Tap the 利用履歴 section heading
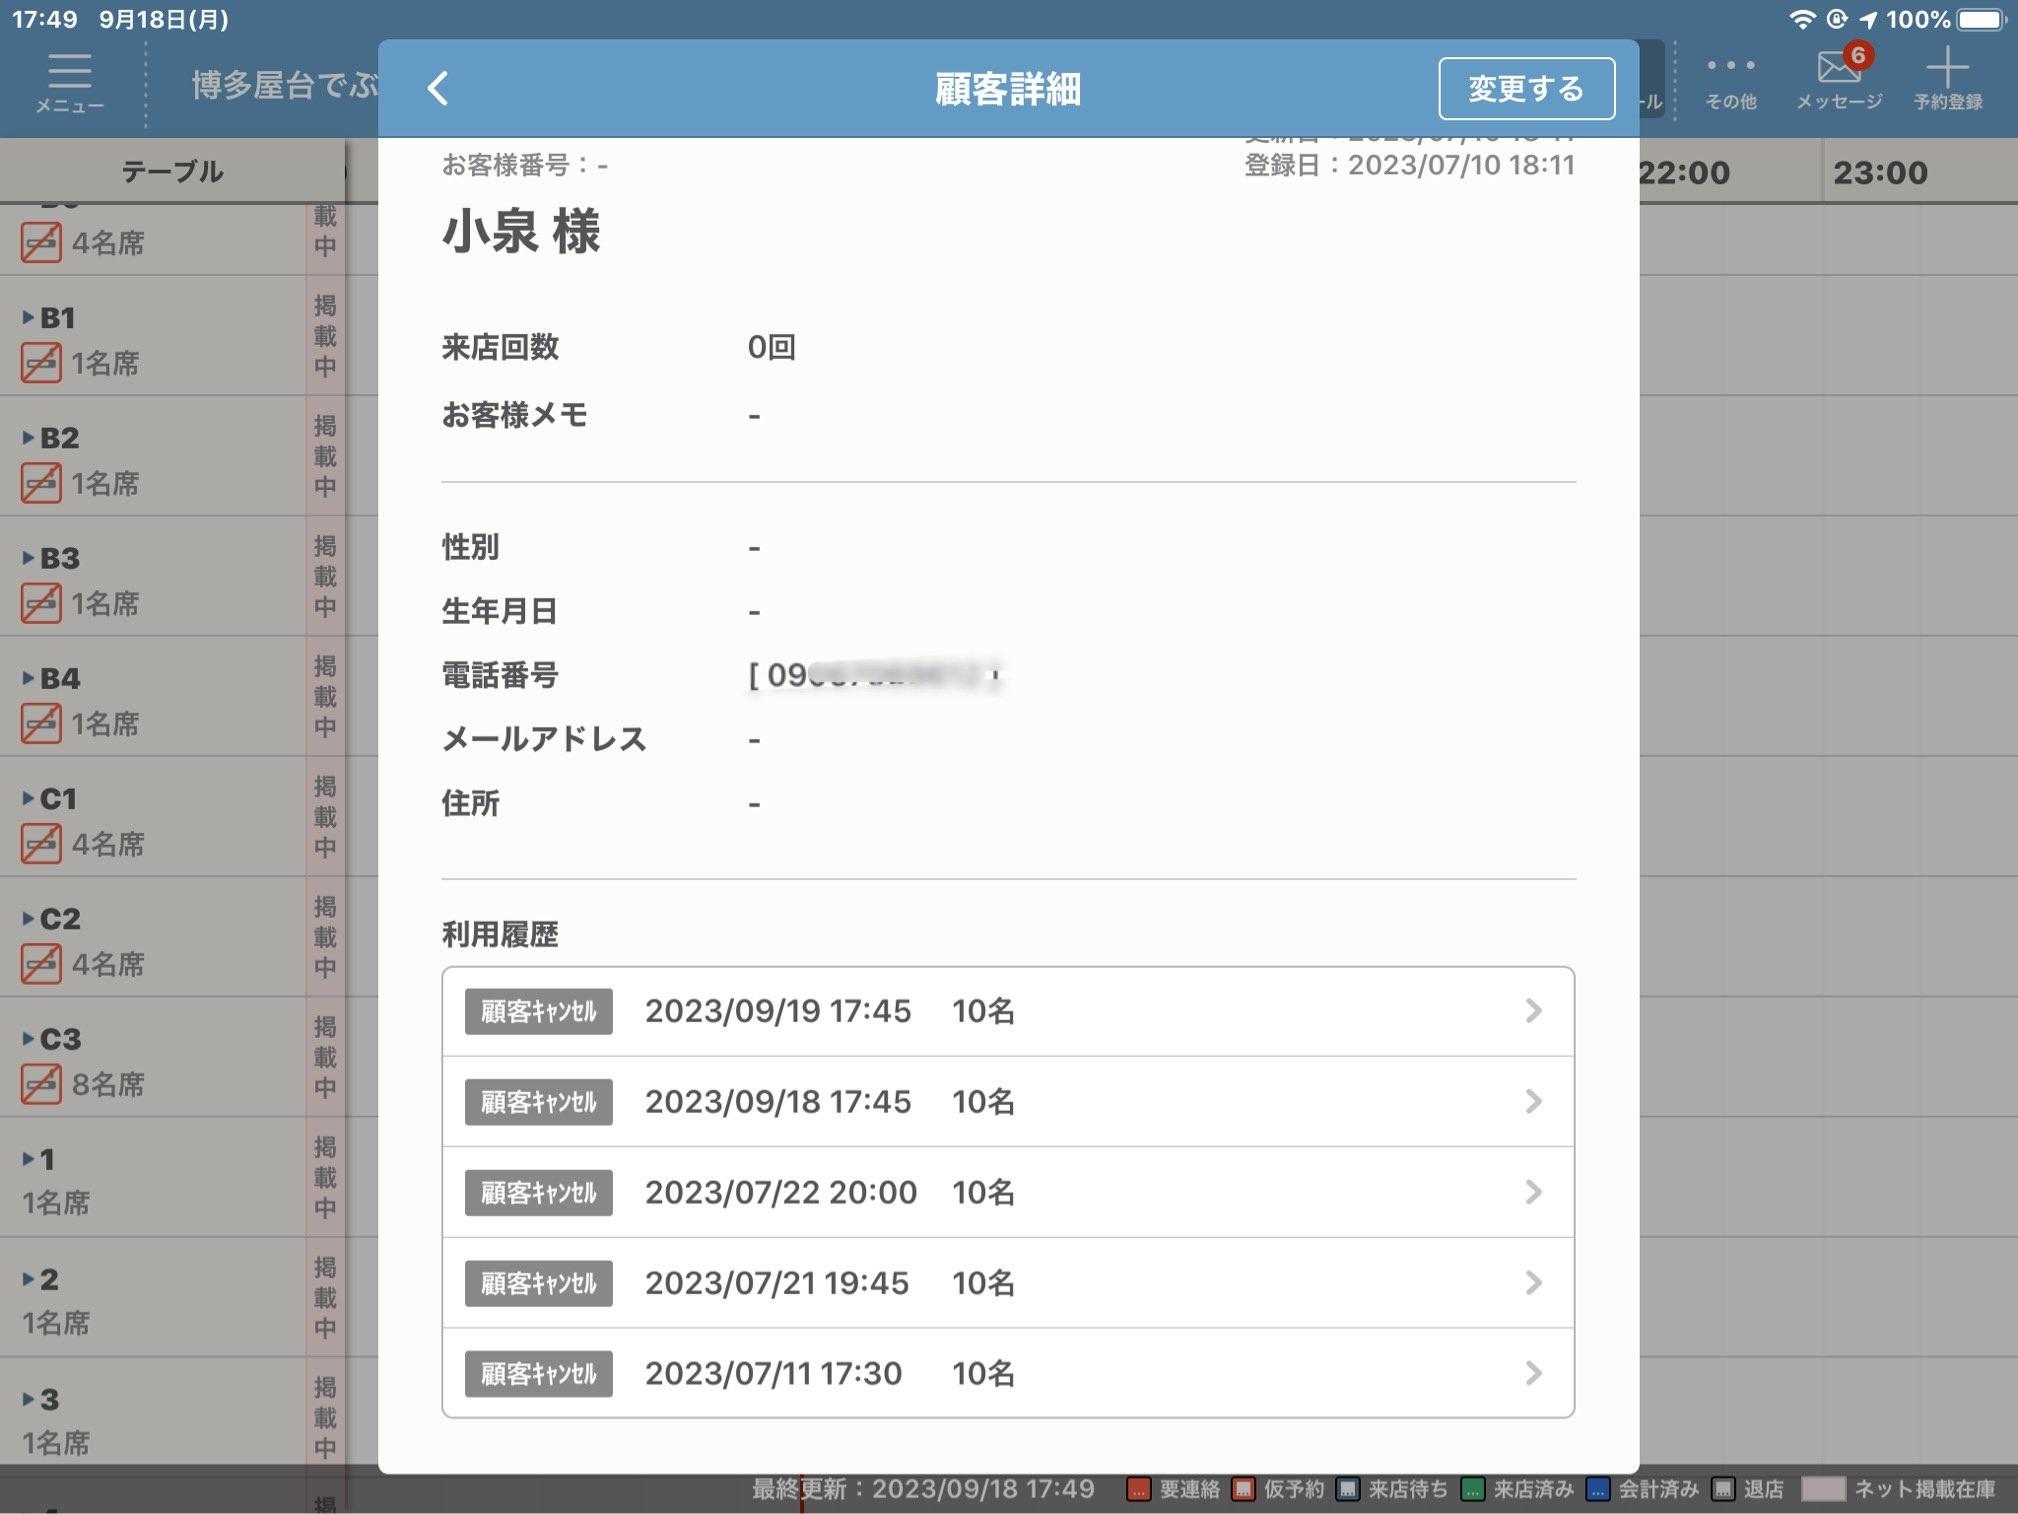The height and width of the screenshot is (1514, 2018). click(x=500, y=934)
